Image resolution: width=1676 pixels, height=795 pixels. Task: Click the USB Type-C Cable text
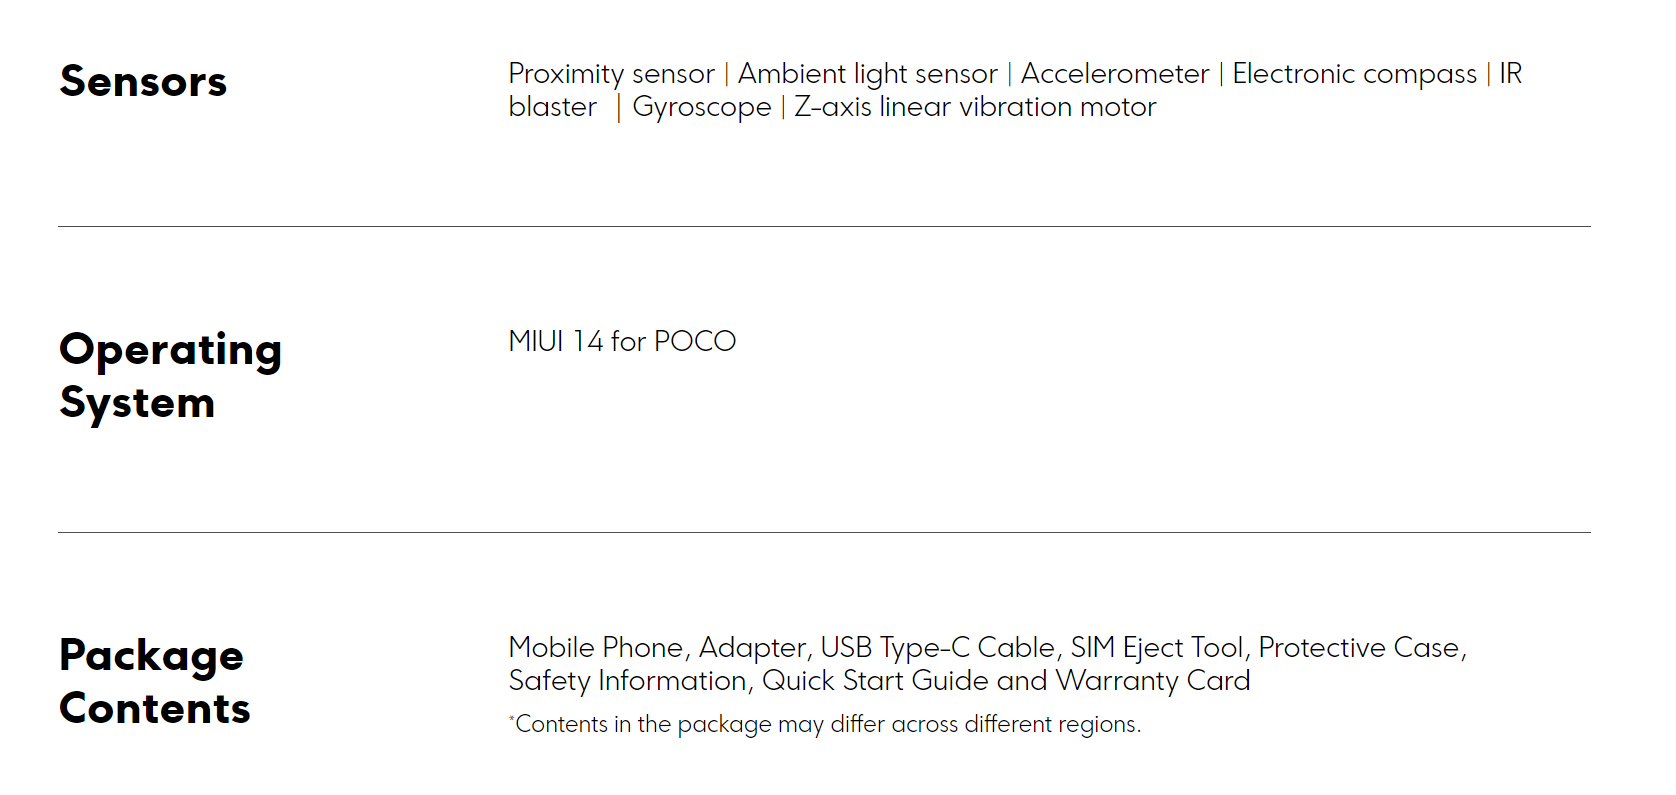tap(937, 648)
